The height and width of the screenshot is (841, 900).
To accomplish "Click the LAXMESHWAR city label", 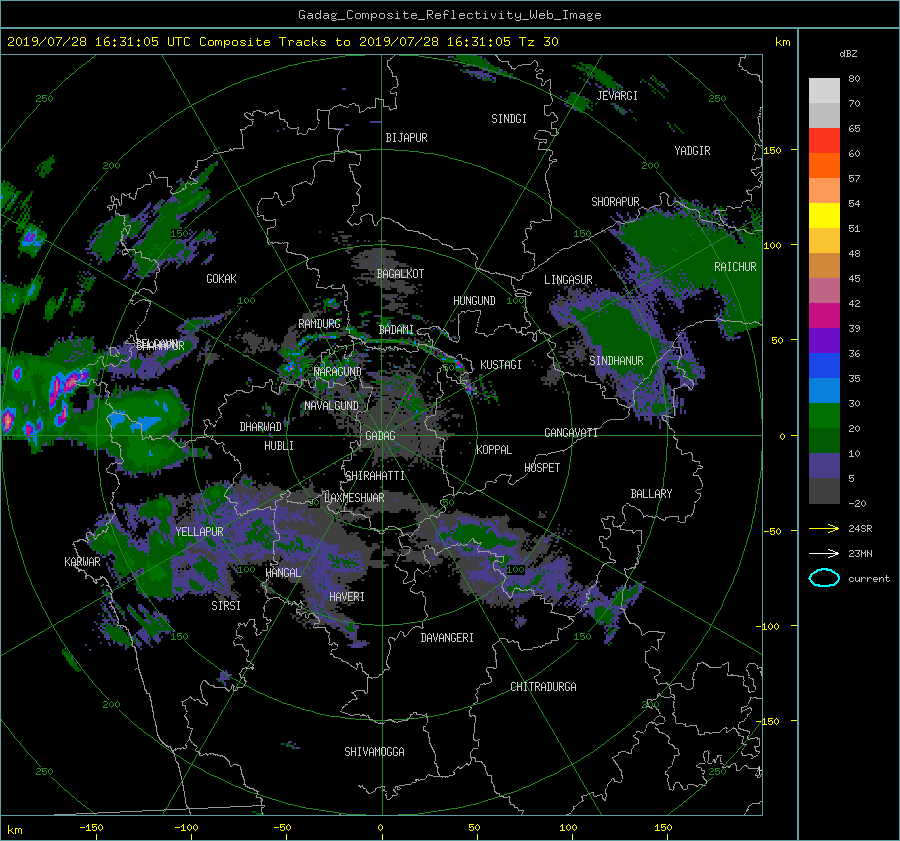I will (x=354, y=498).
